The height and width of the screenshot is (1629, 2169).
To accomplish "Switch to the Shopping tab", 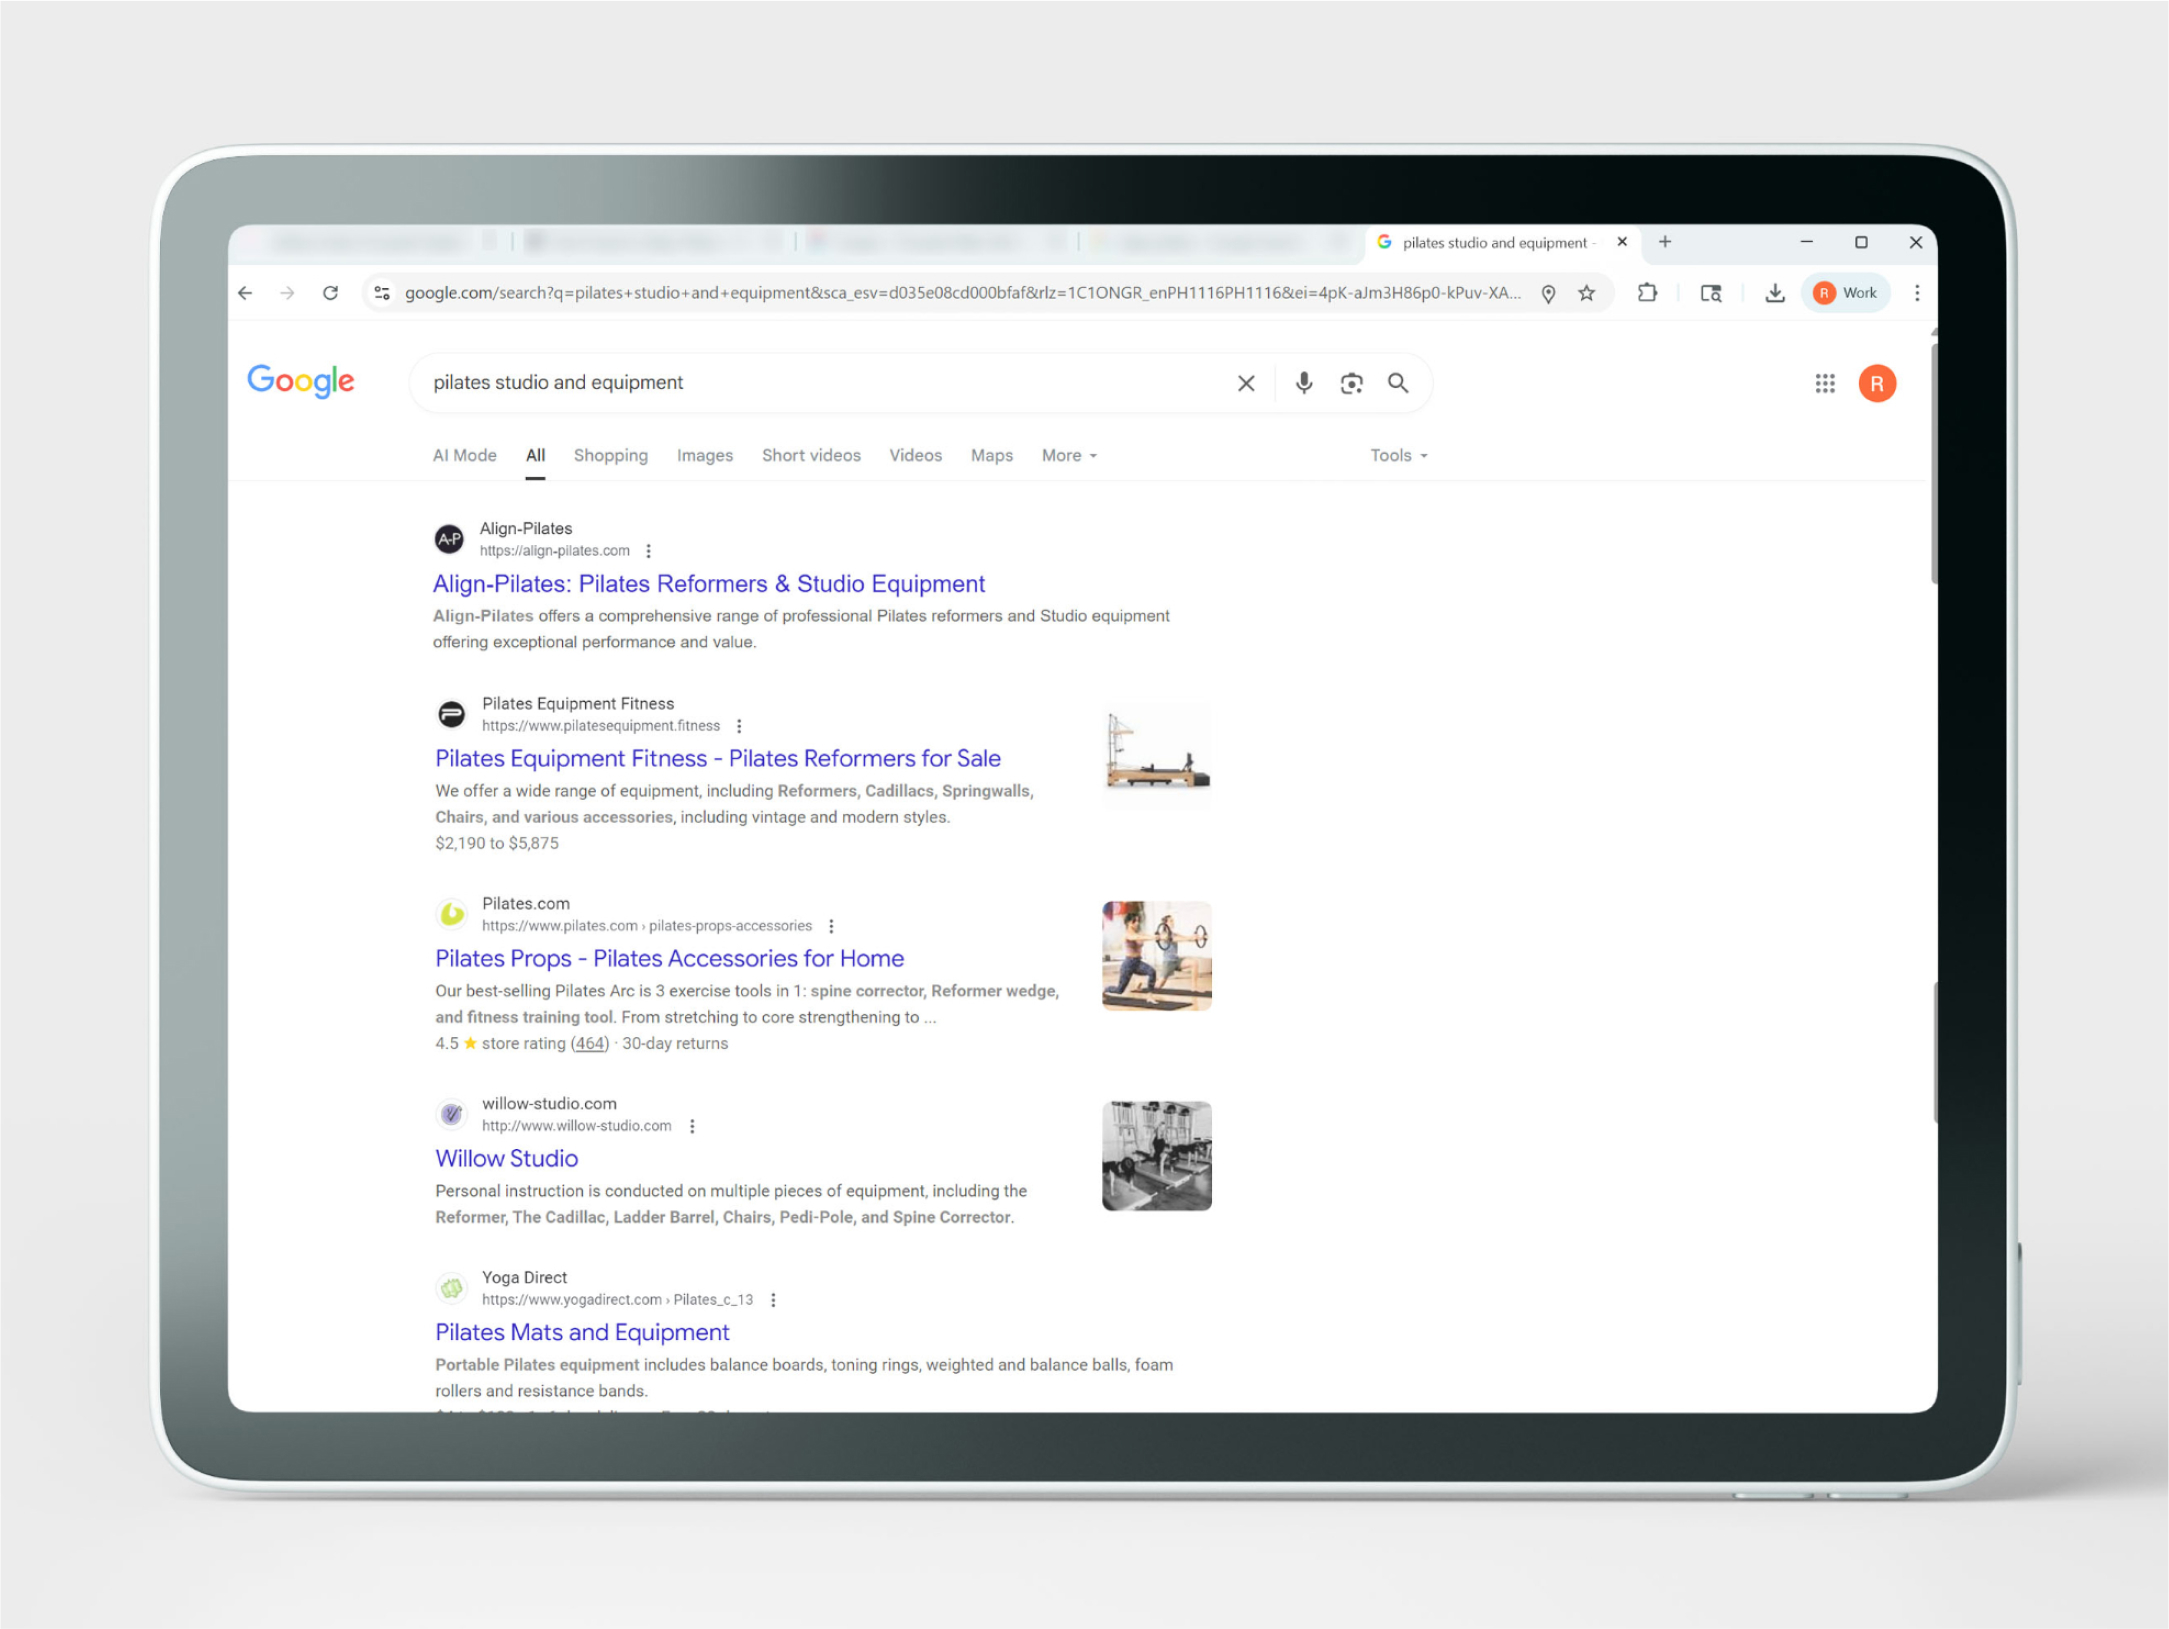I will pyautogui.click(x=610, y=455).
